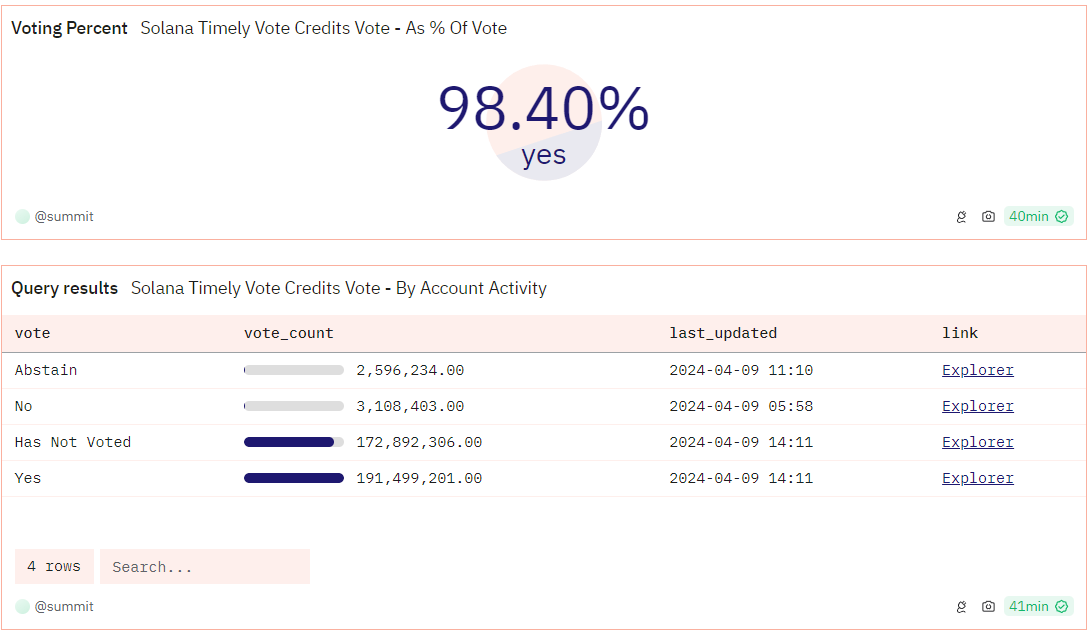
Task: Click the green checkmark in 41min badge
Action: (1062, 606)
